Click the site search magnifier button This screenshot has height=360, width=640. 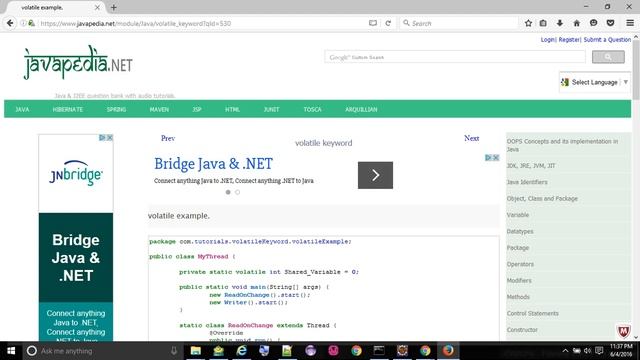[x=608, y=57]
